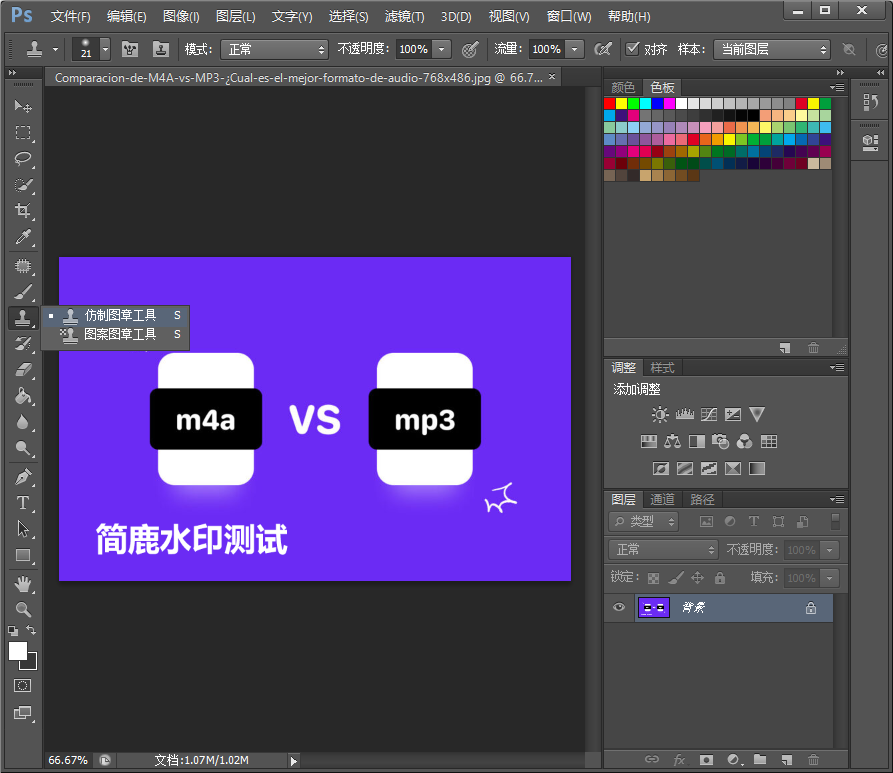Pick the Eyedropper tool
Viewport: 893px width, 773px height.
click(x=23, y=237)
